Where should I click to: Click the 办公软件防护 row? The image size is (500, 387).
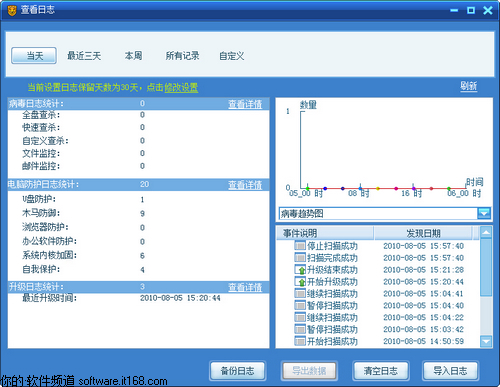pyautogui.click(x=138, y=241)
